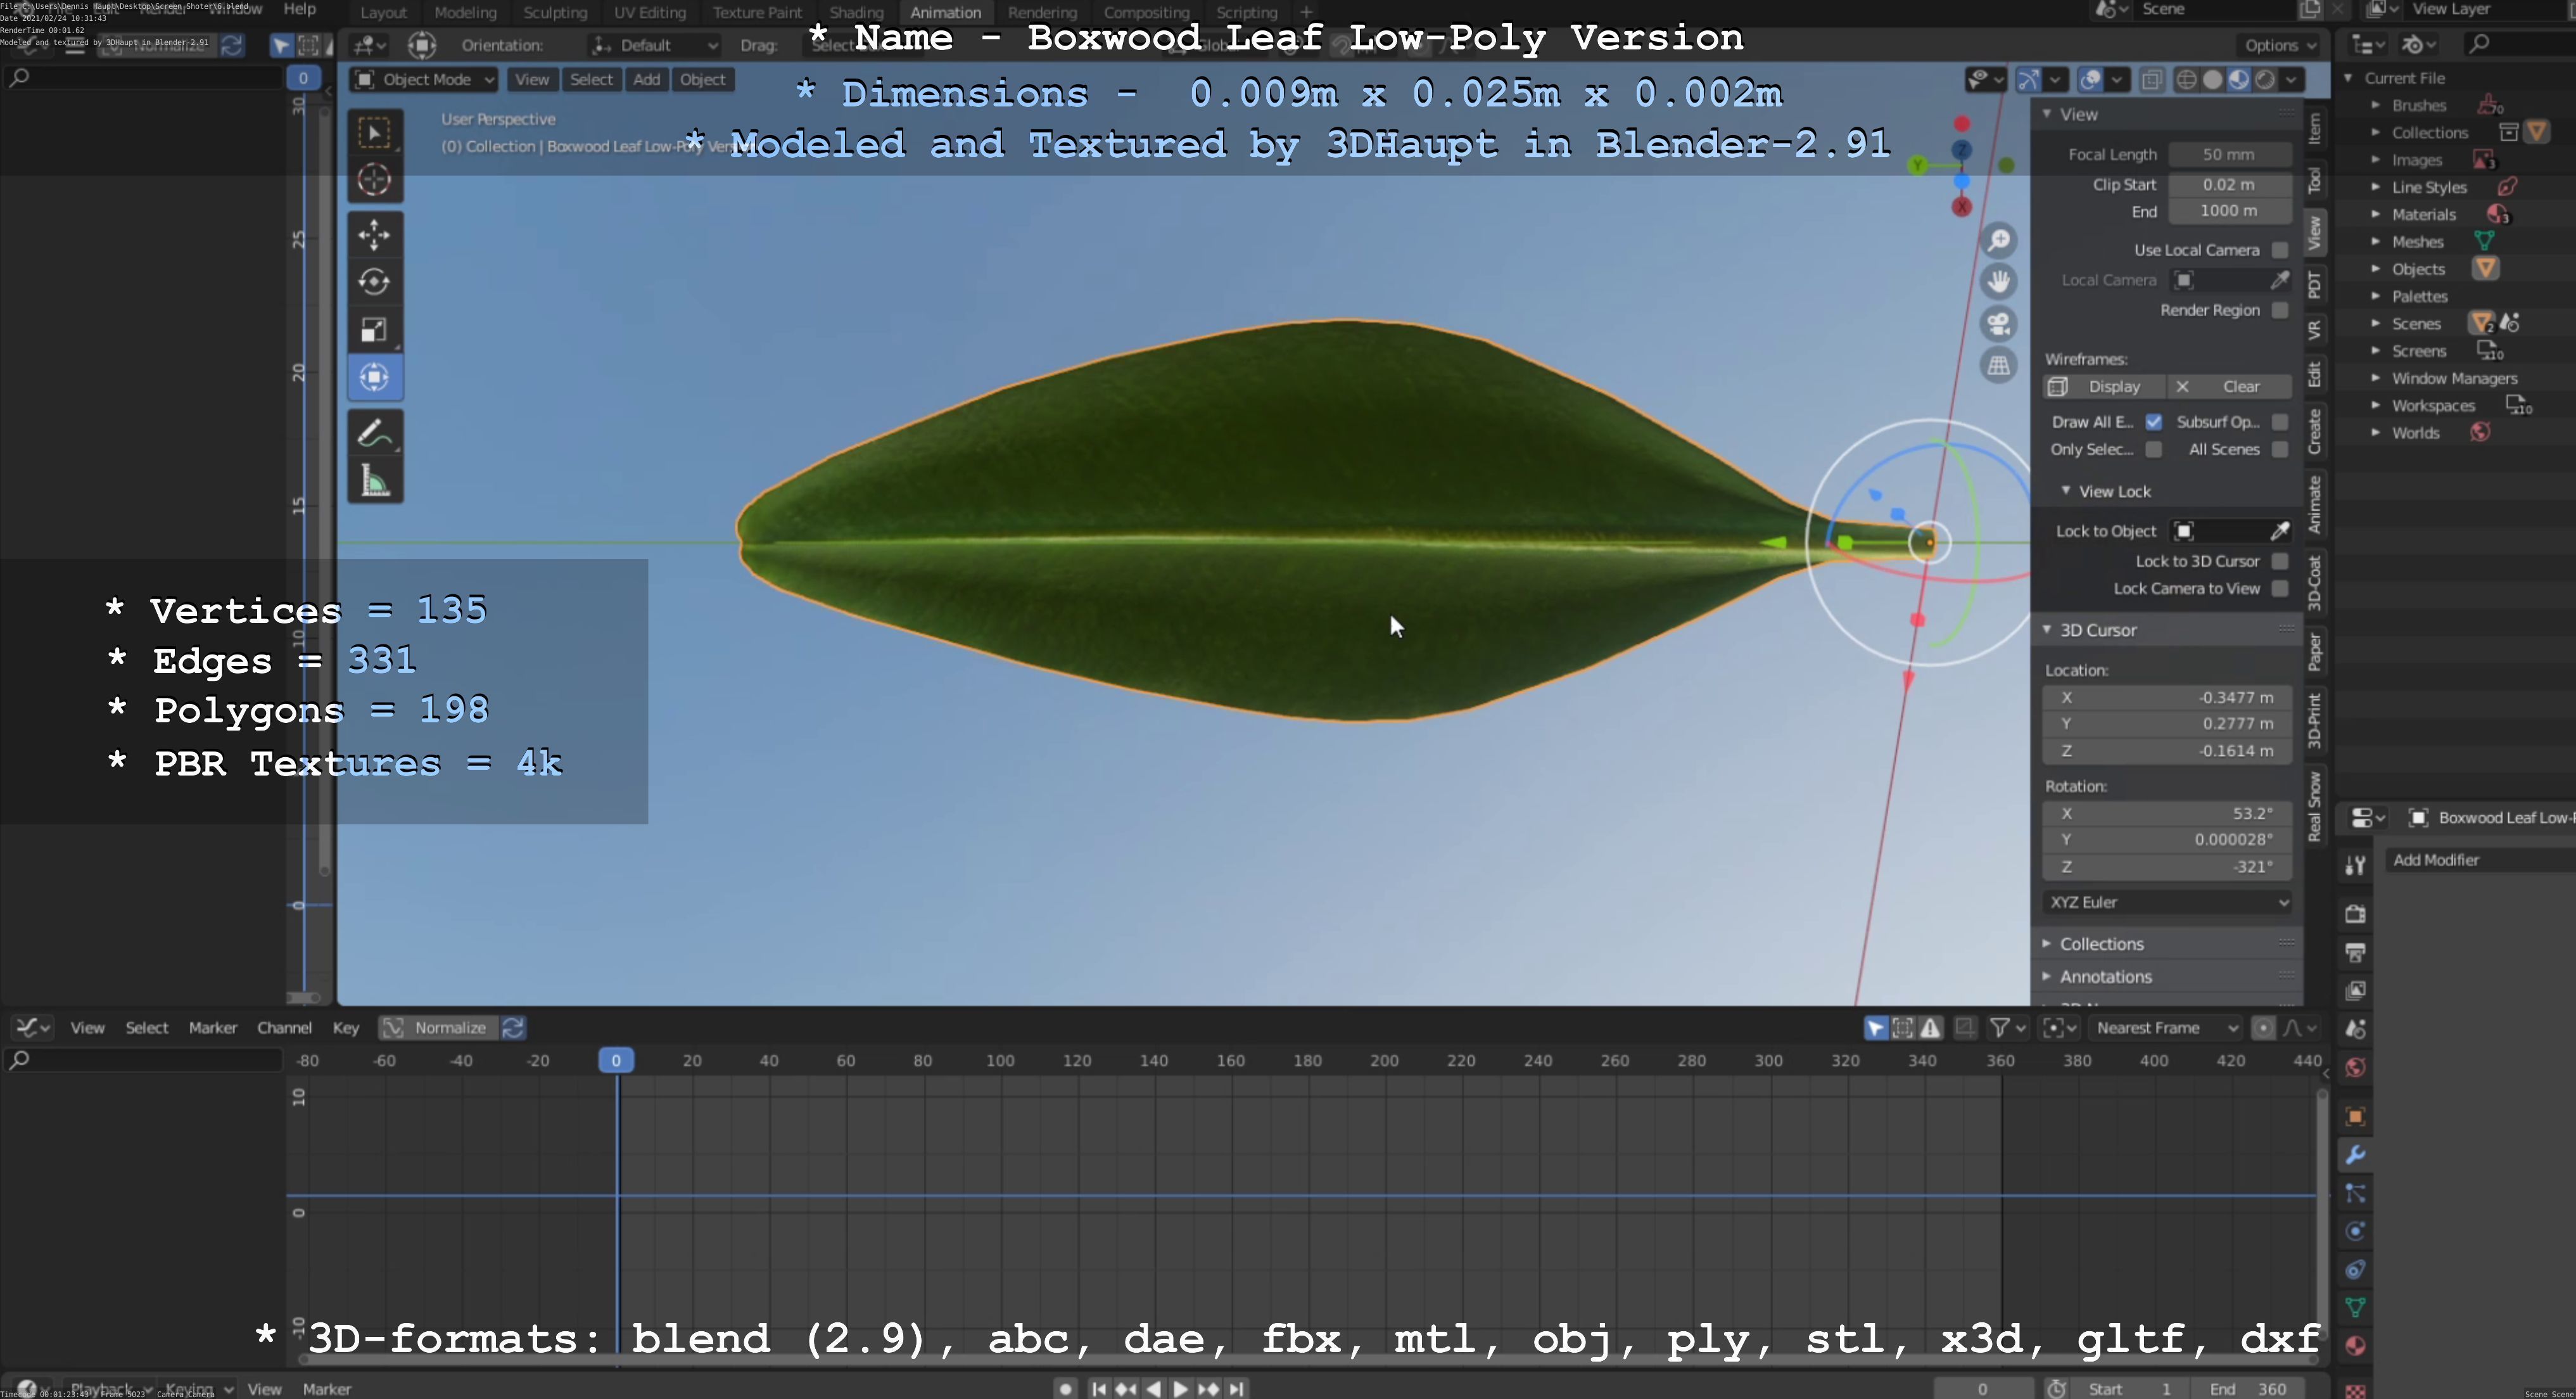Screen dimensions: 2576x1399
Task: Expand the Annotations panel
Action: (x=2105, y=977)
